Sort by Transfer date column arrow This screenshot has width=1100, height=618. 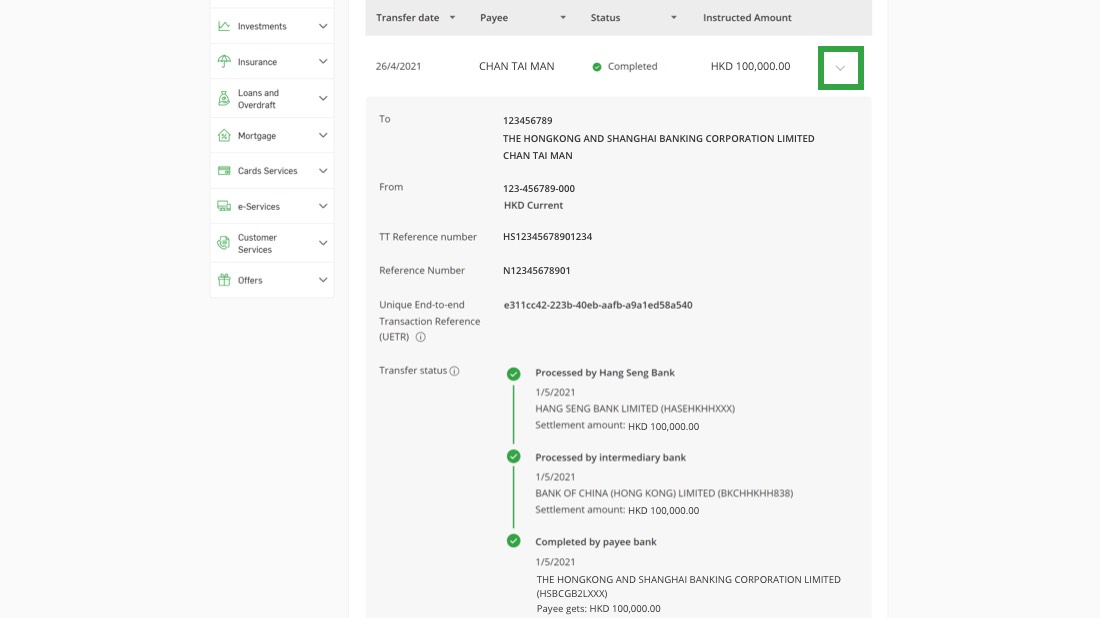pyautogui.click(x=452, y=18)
